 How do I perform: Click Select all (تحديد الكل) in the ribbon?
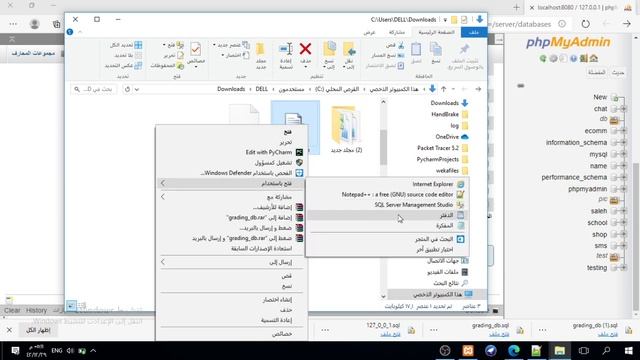click(126, 45)
